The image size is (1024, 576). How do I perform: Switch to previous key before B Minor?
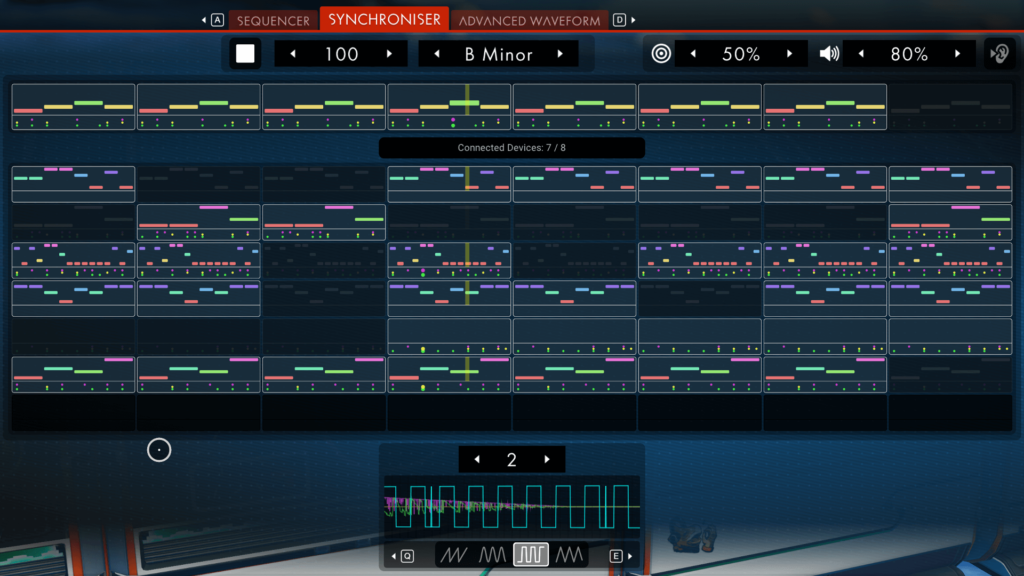(437, 54)
